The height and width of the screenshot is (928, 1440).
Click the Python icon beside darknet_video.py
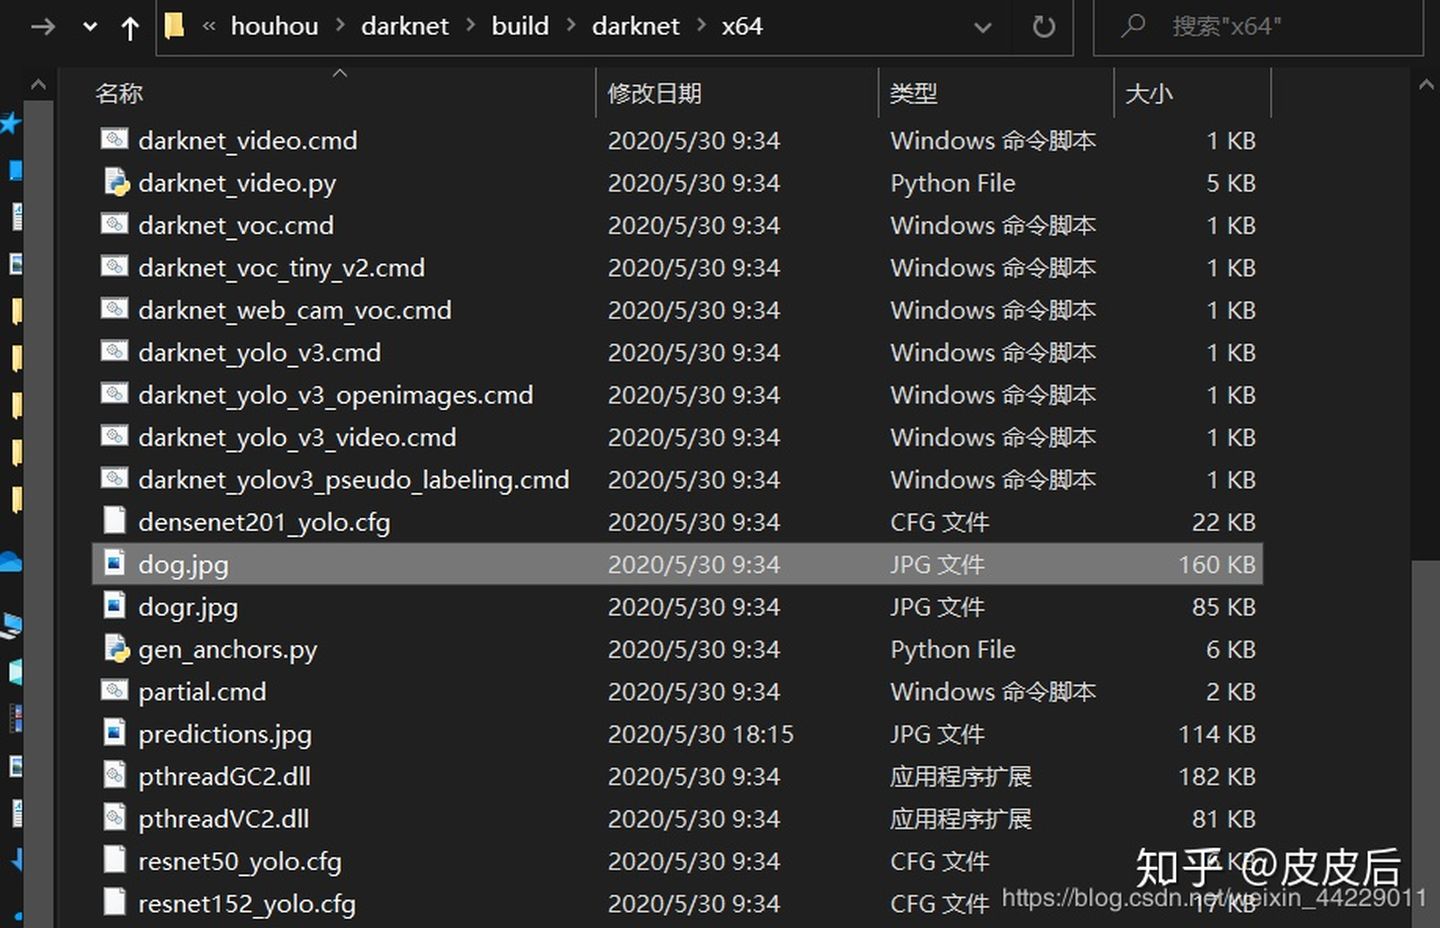(x=116, y=182)
